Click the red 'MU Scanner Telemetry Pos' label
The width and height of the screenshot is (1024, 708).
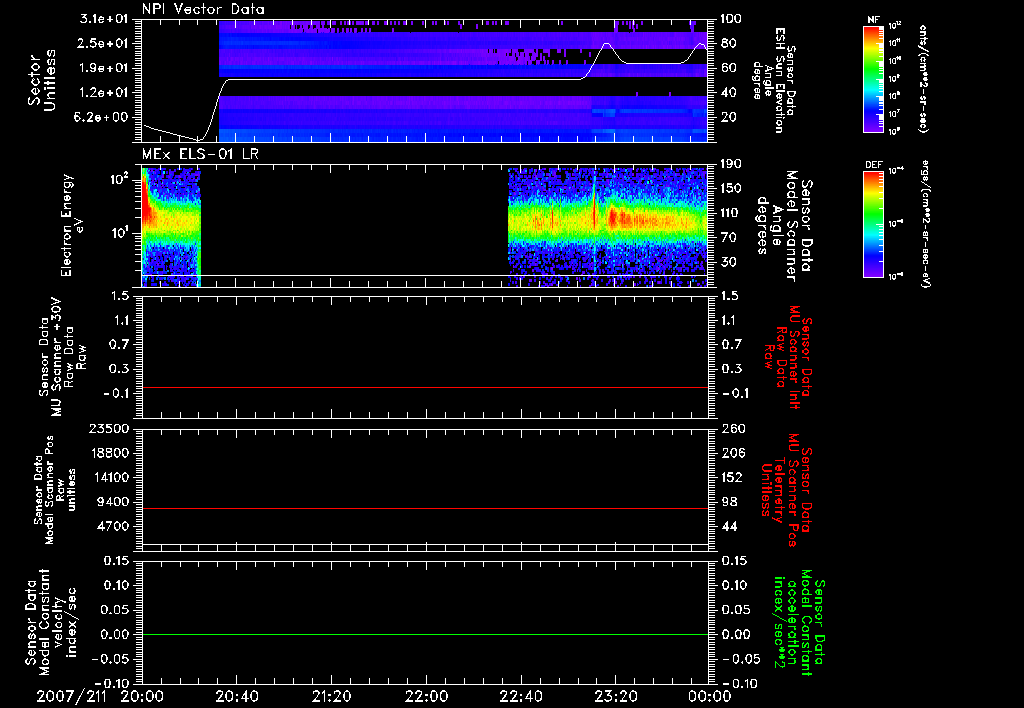pyautogui.click(x=786, y=490)
